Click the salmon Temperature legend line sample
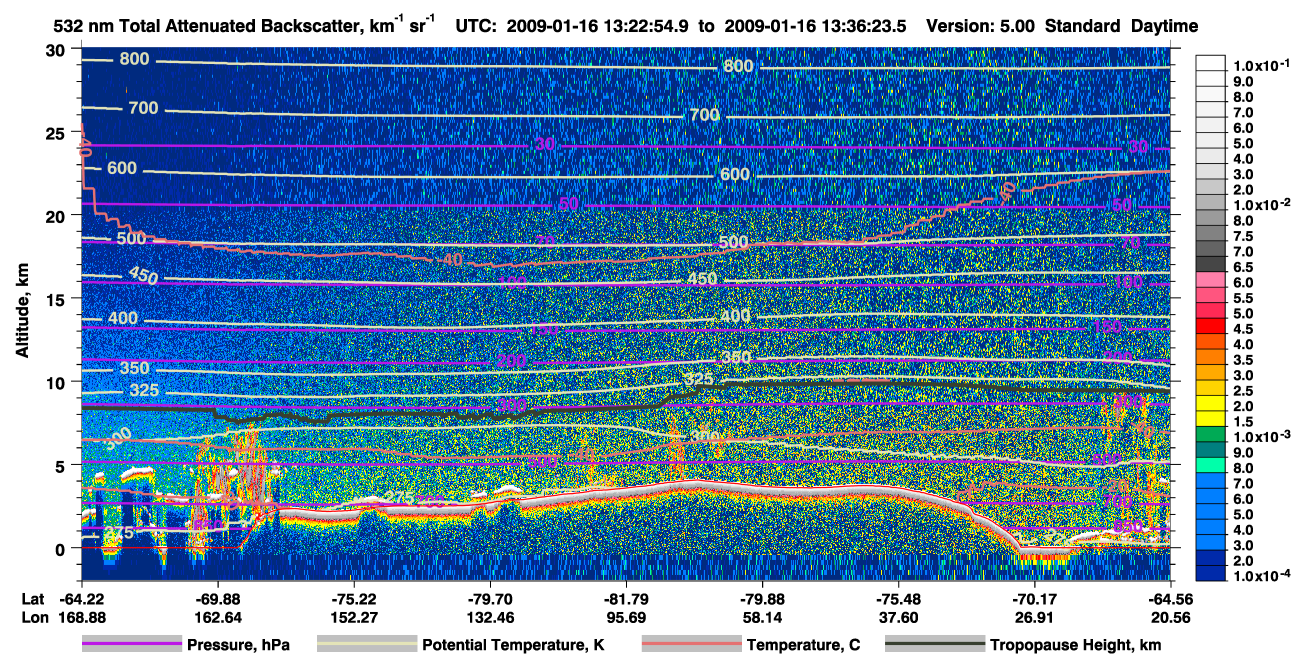 click(x=691, y=645)
